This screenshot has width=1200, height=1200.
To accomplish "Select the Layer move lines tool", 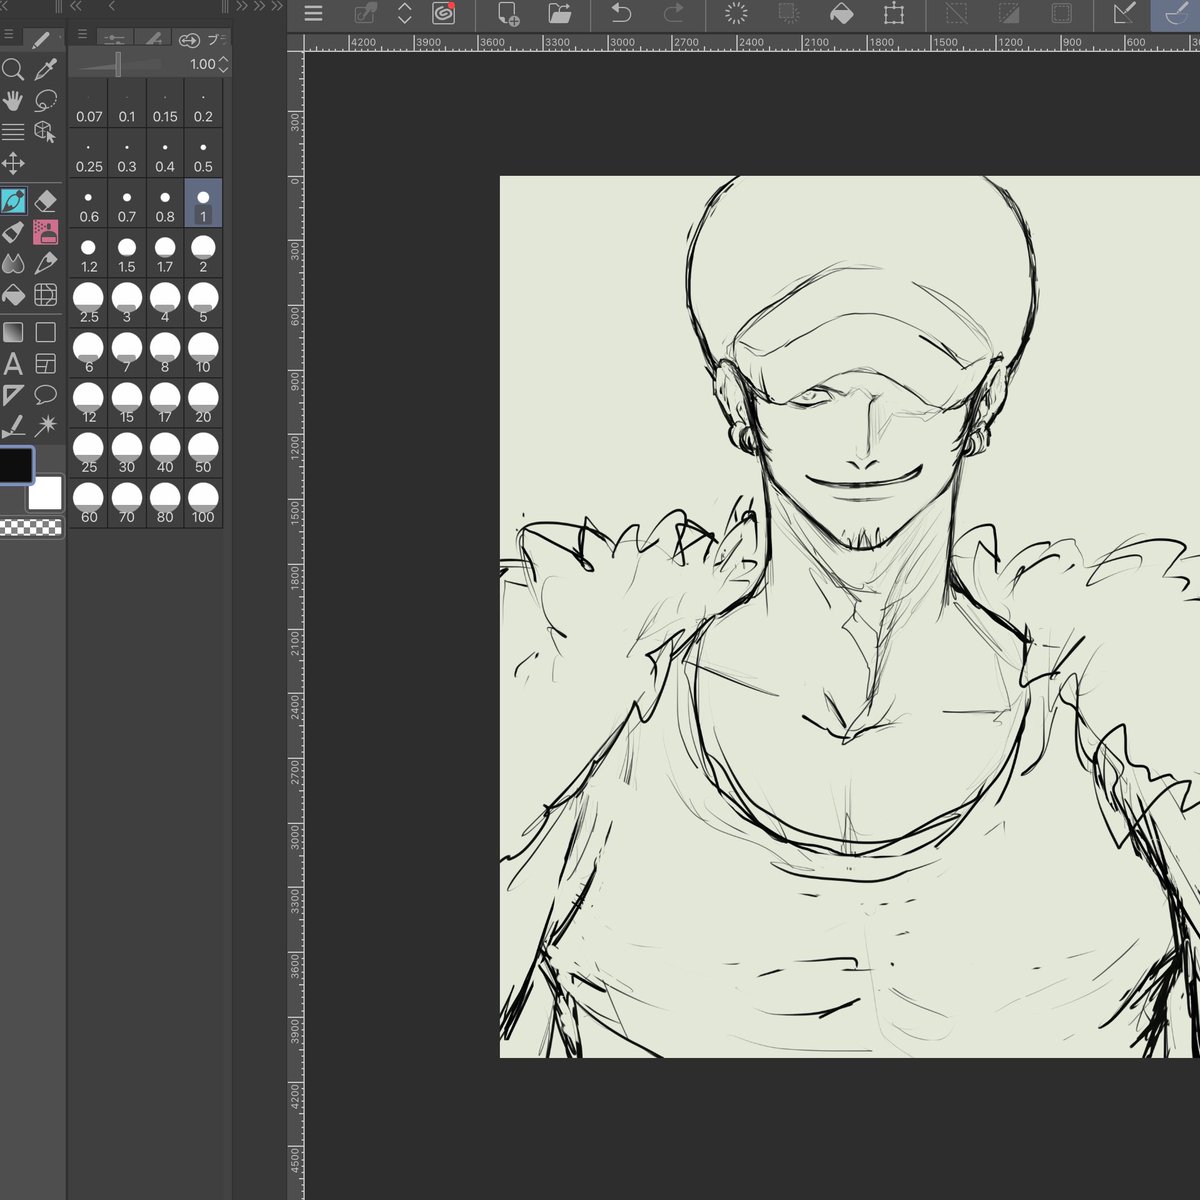I will pos(13,132).
